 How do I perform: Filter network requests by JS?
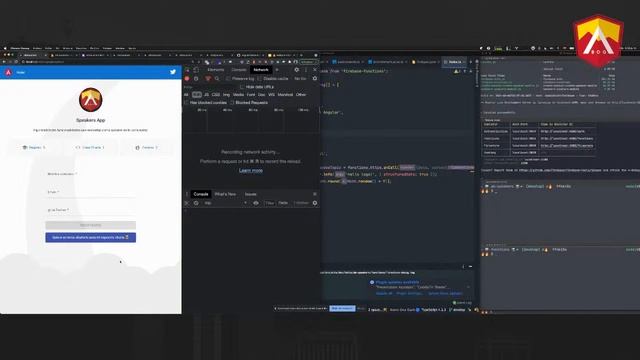[207, 95]
